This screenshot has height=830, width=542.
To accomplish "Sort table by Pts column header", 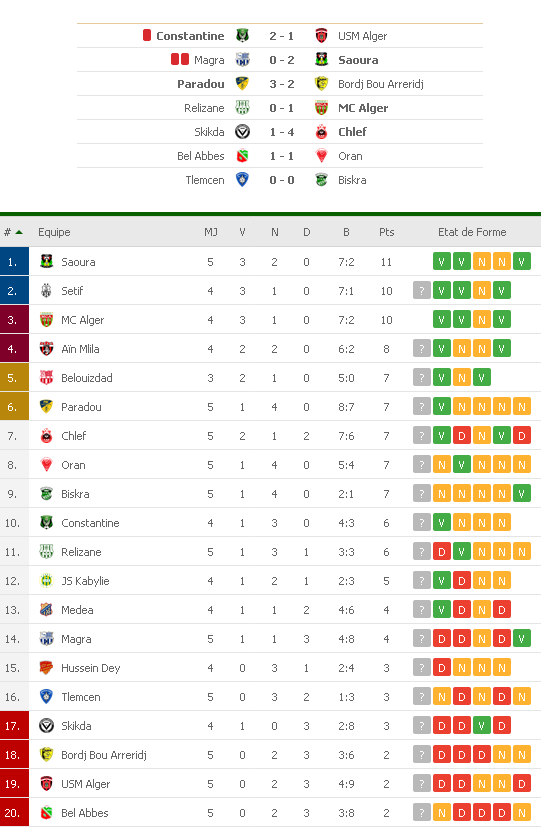I will tap(386, 232).
